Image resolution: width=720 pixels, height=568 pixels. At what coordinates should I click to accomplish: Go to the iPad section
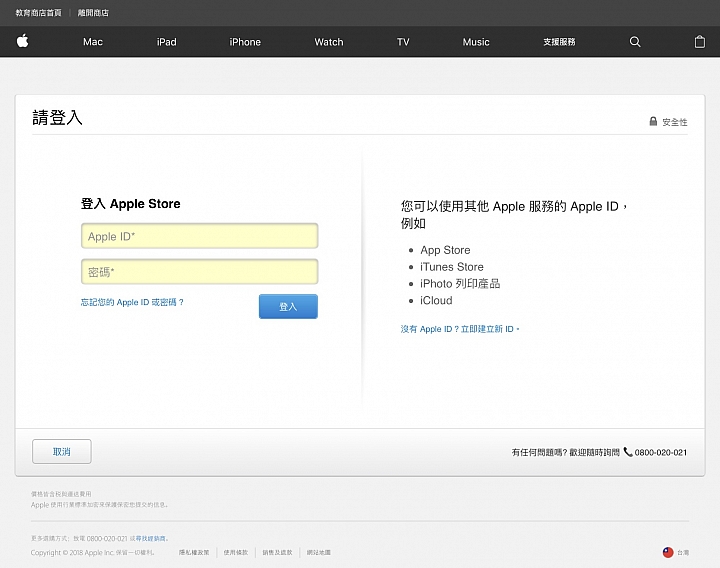pyautogui.click(x=166, y=42)
